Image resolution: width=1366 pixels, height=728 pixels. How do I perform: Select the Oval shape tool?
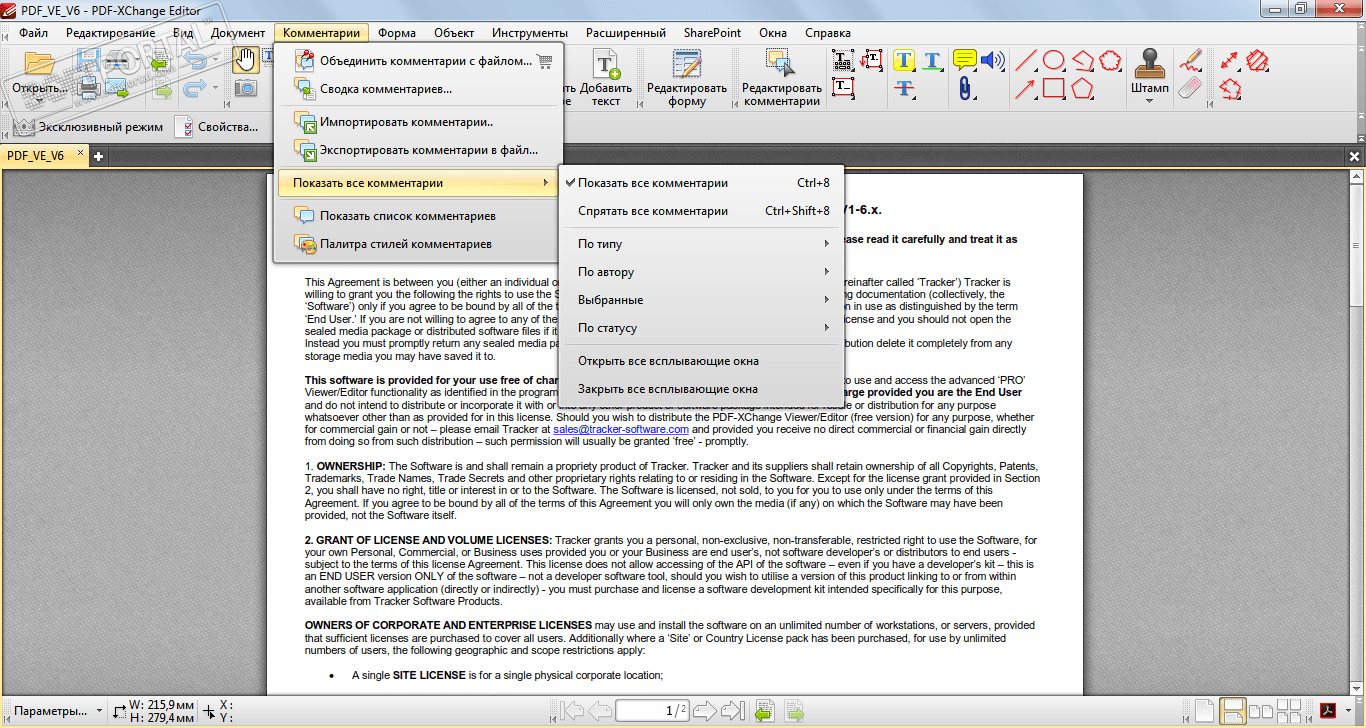[1053, 61]
